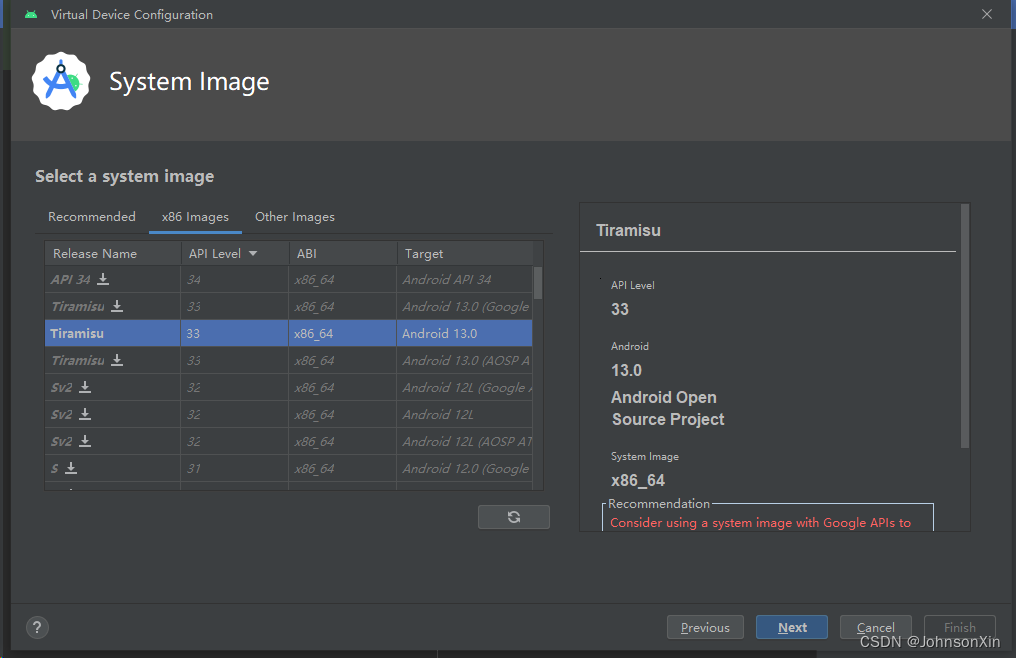Select the x86 Images tab
This screenshot has height=658, width=1016.
click(x=195, y=217)
